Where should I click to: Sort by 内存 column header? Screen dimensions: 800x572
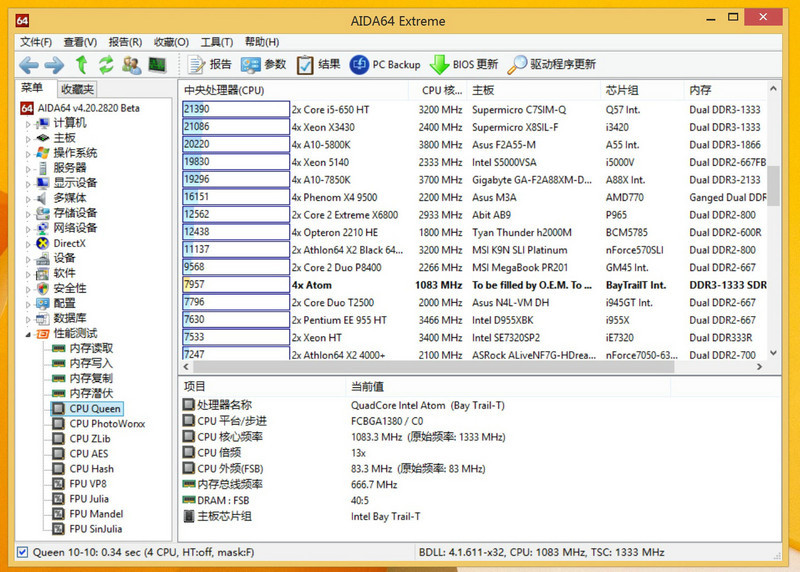(724, 90)
